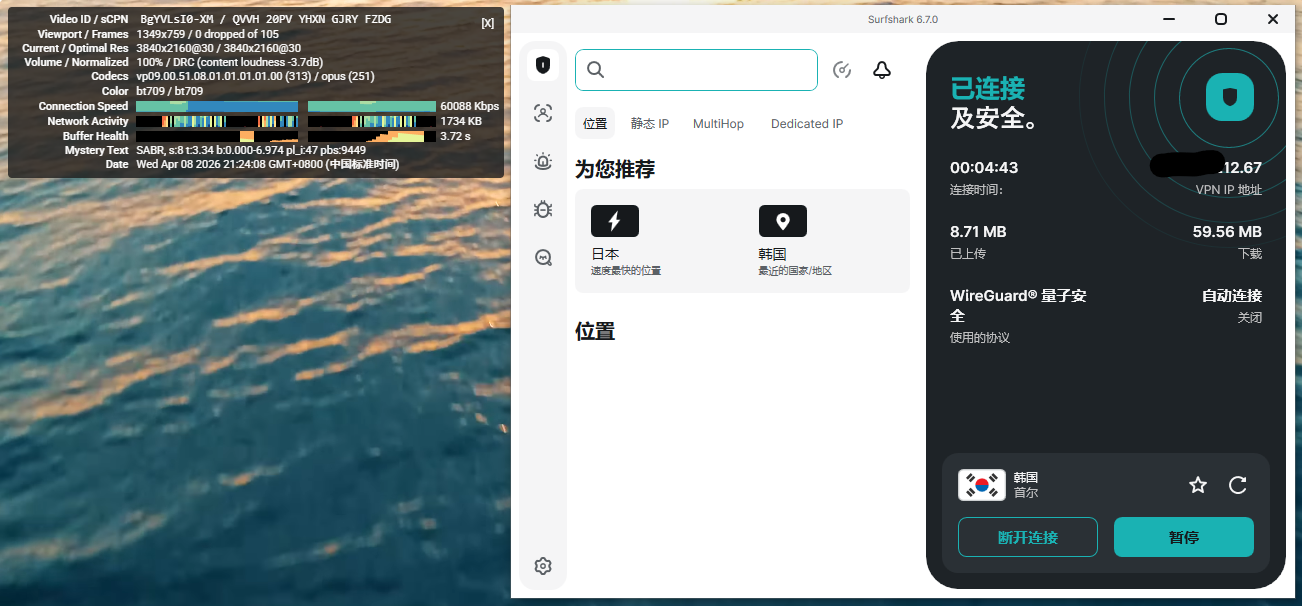
Task: Switch to the MultiHop tab
Action: click(x=719, y=124)
